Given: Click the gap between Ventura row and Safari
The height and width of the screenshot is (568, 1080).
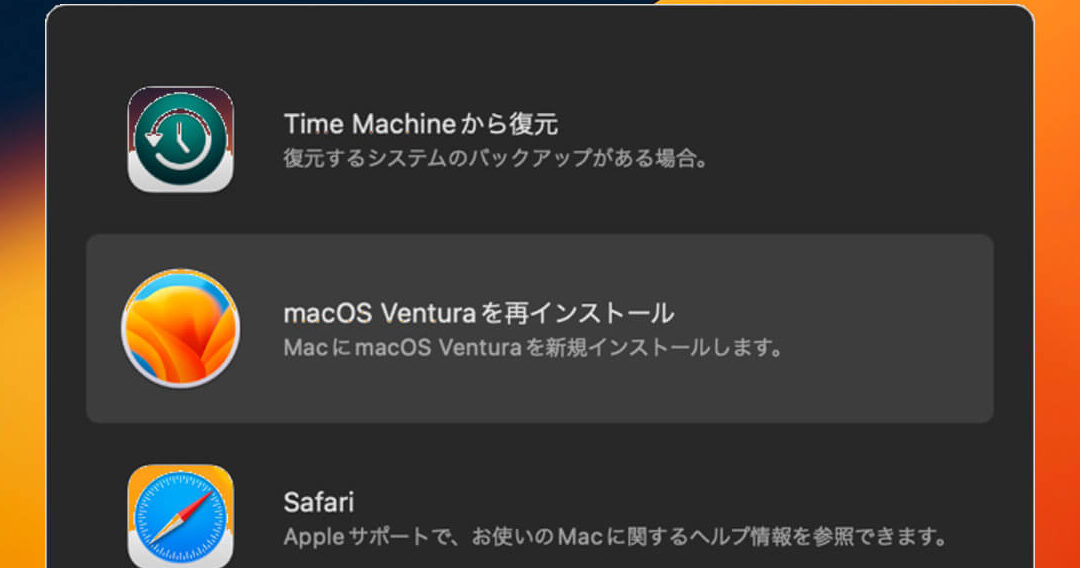Looking at the screenshot, I should pyautogui.click(x=539, y=442).
